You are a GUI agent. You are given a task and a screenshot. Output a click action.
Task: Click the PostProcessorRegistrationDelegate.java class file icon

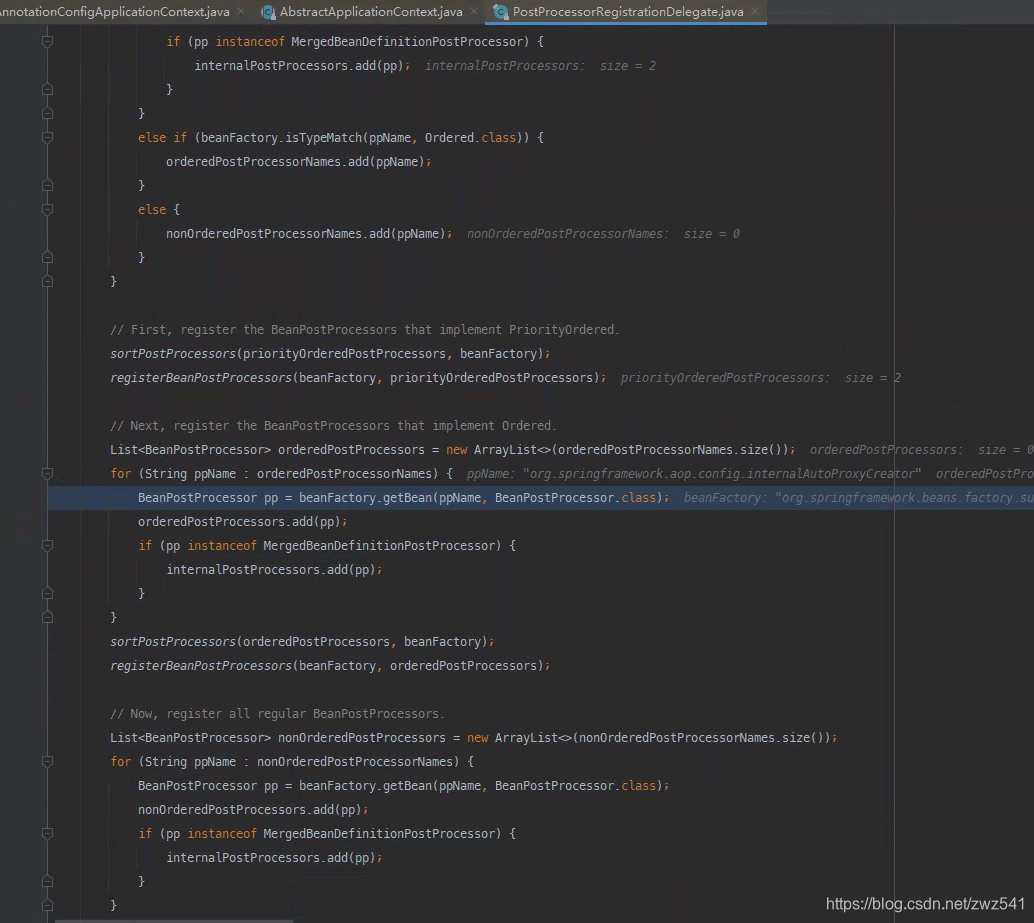[501, 12]
